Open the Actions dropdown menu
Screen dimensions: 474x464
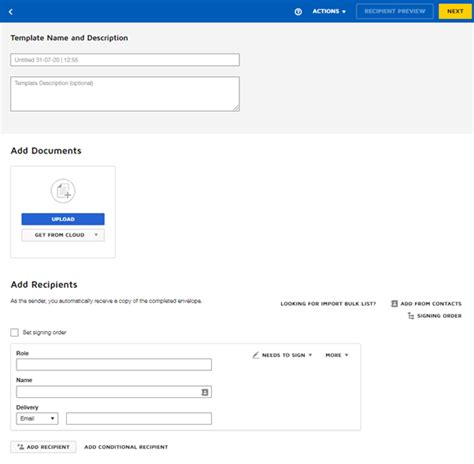tap(329, 12)
